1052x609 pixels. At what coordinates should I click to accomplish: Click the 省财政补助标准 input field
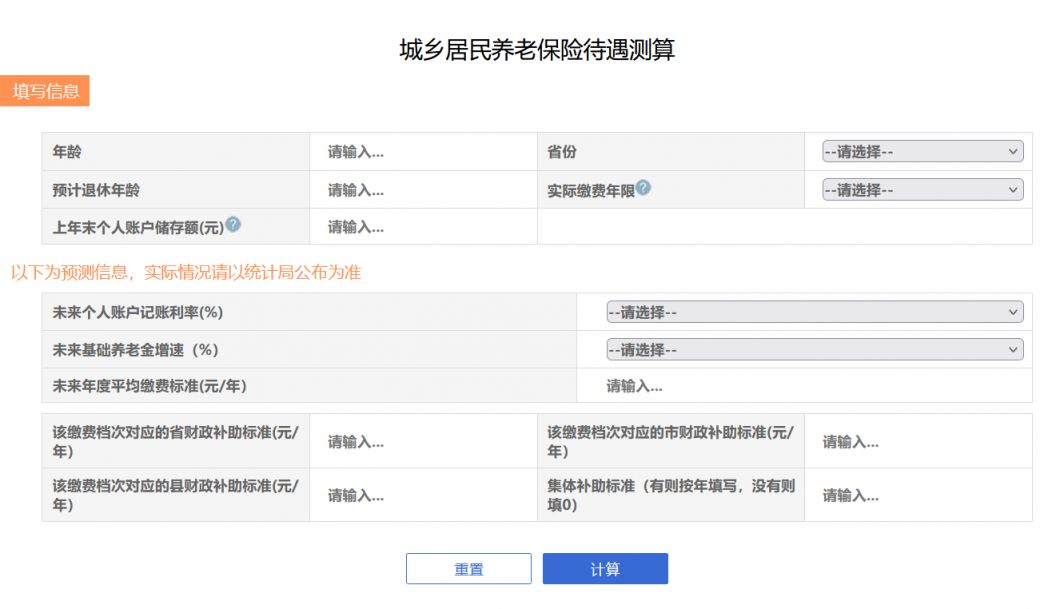pyautogui.click(x=420, y=440)
